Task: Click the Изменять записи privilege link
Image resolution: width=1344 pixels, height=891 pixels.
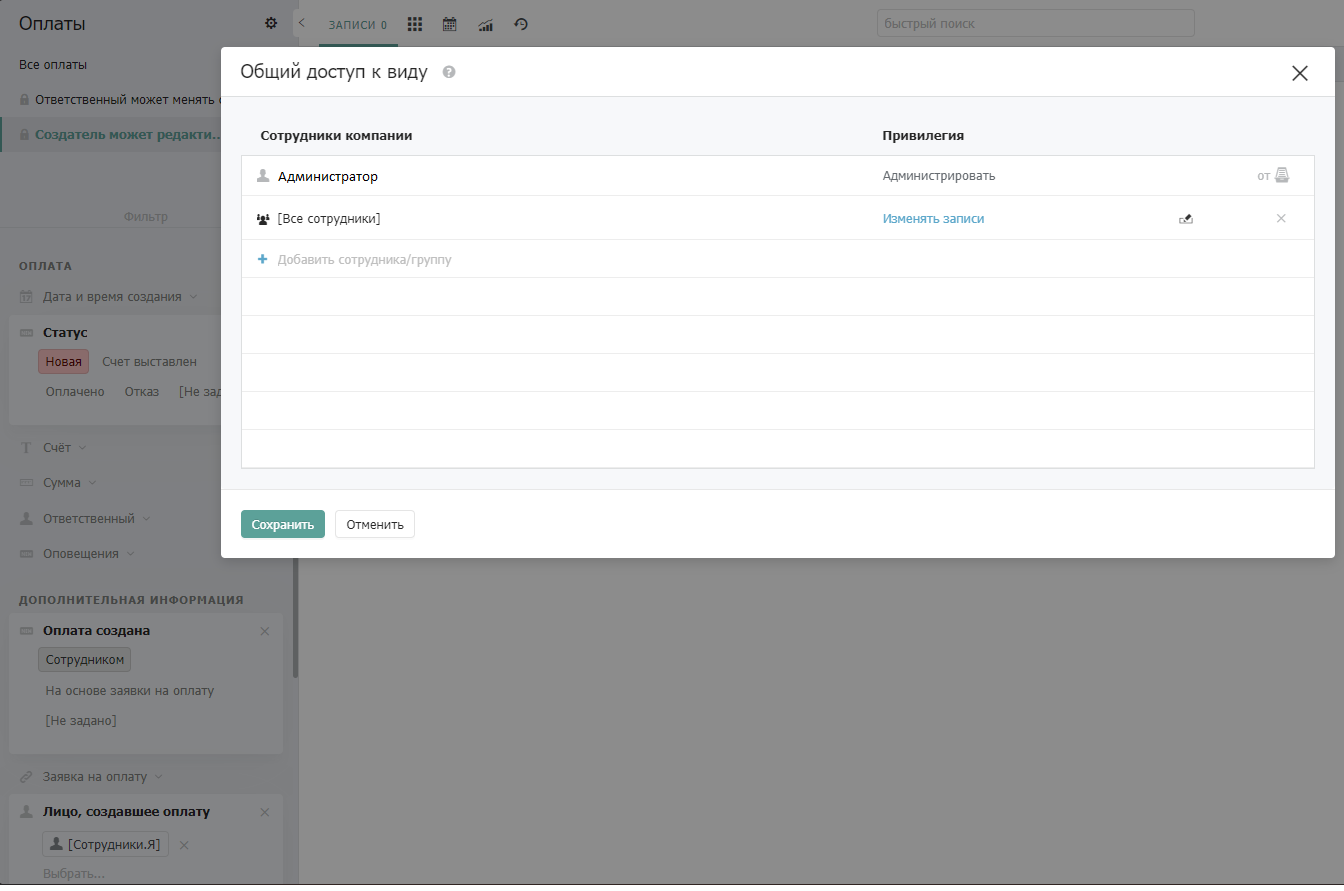Action: pos(933,218)
